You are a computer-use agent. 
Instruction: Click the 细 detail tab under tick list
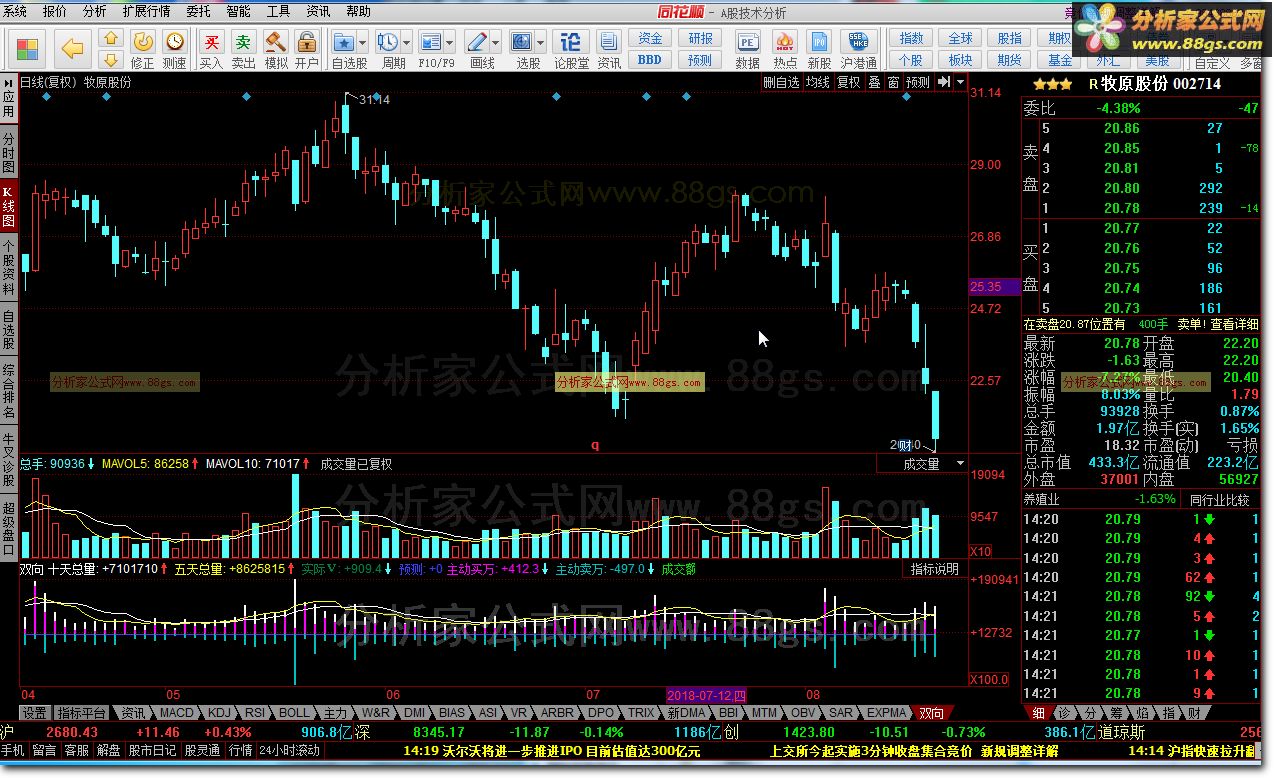[x=1038, y=713]
